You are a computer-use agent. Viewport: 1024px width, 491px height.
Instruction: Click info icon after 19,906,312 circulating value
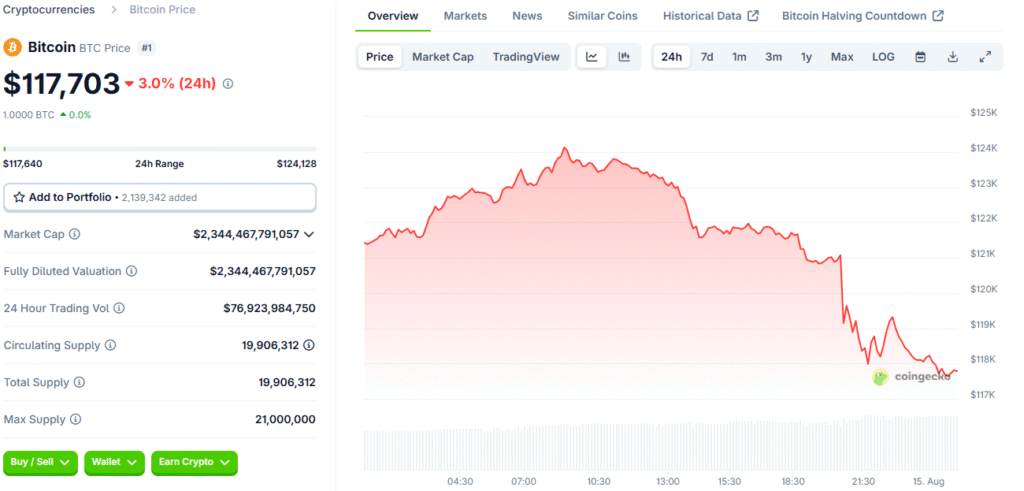[310, 345]
